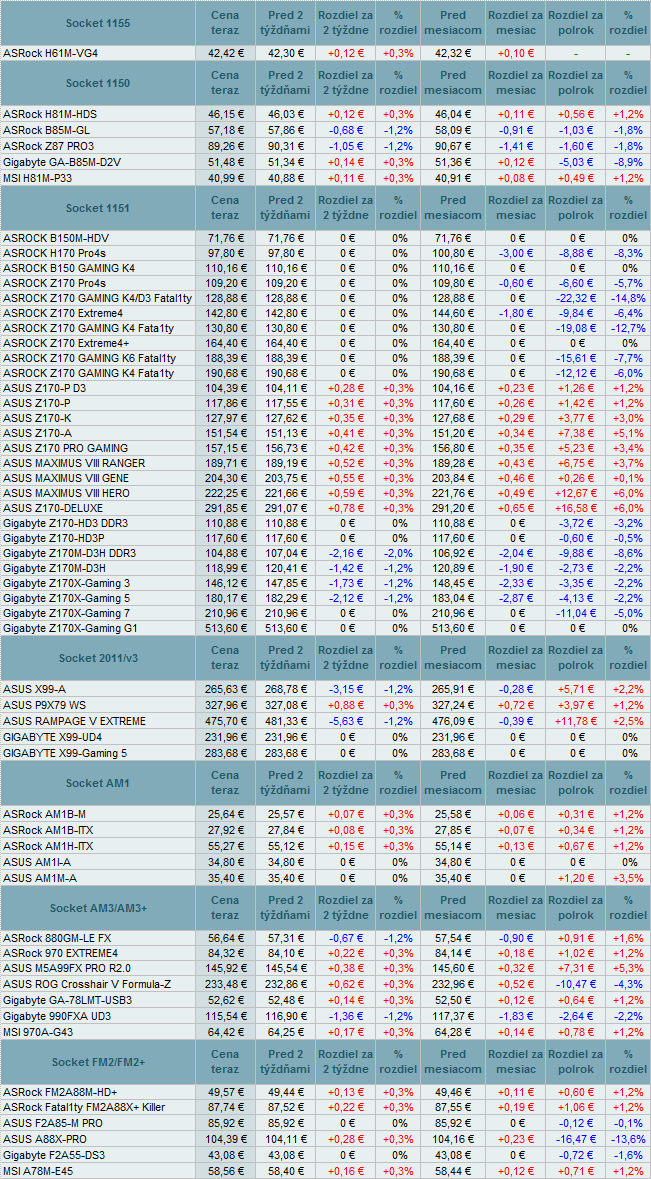The image size is (651, 1179).
Task: Click the Socket 2011/v3 section header
Action: point(98,658)
